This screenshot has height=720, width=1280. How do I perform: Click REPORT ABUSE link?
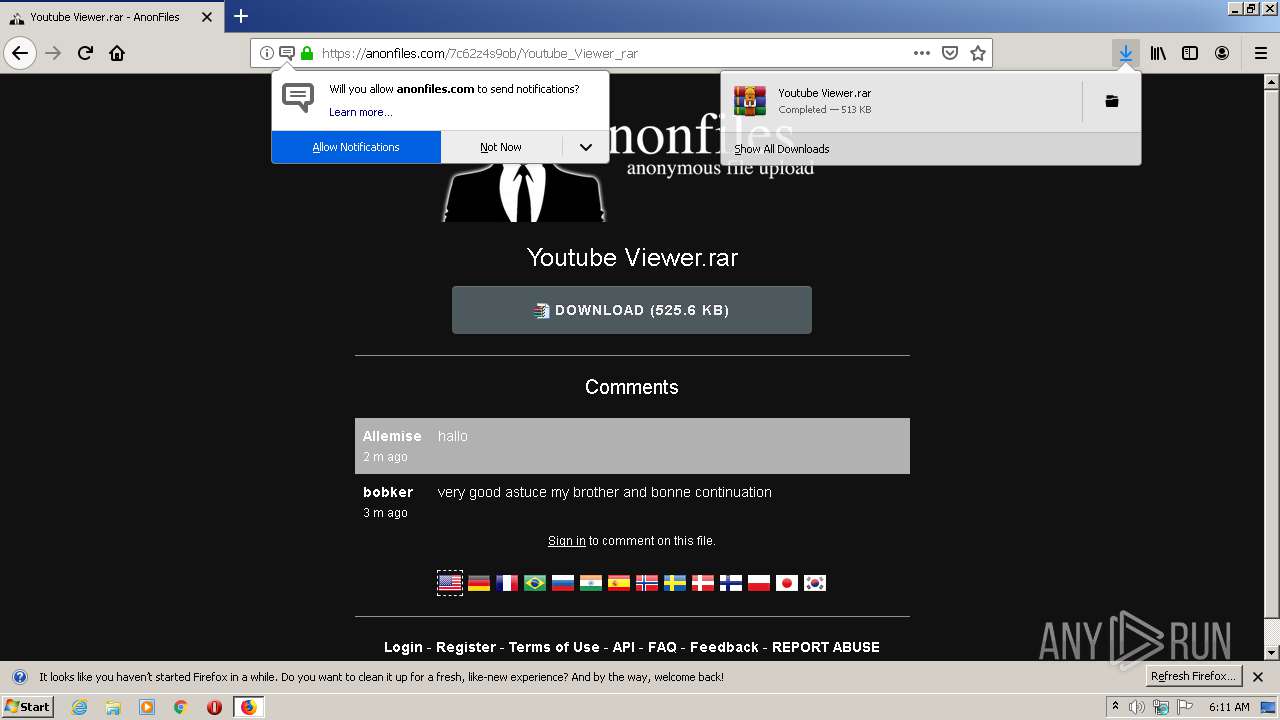[826, 647]
